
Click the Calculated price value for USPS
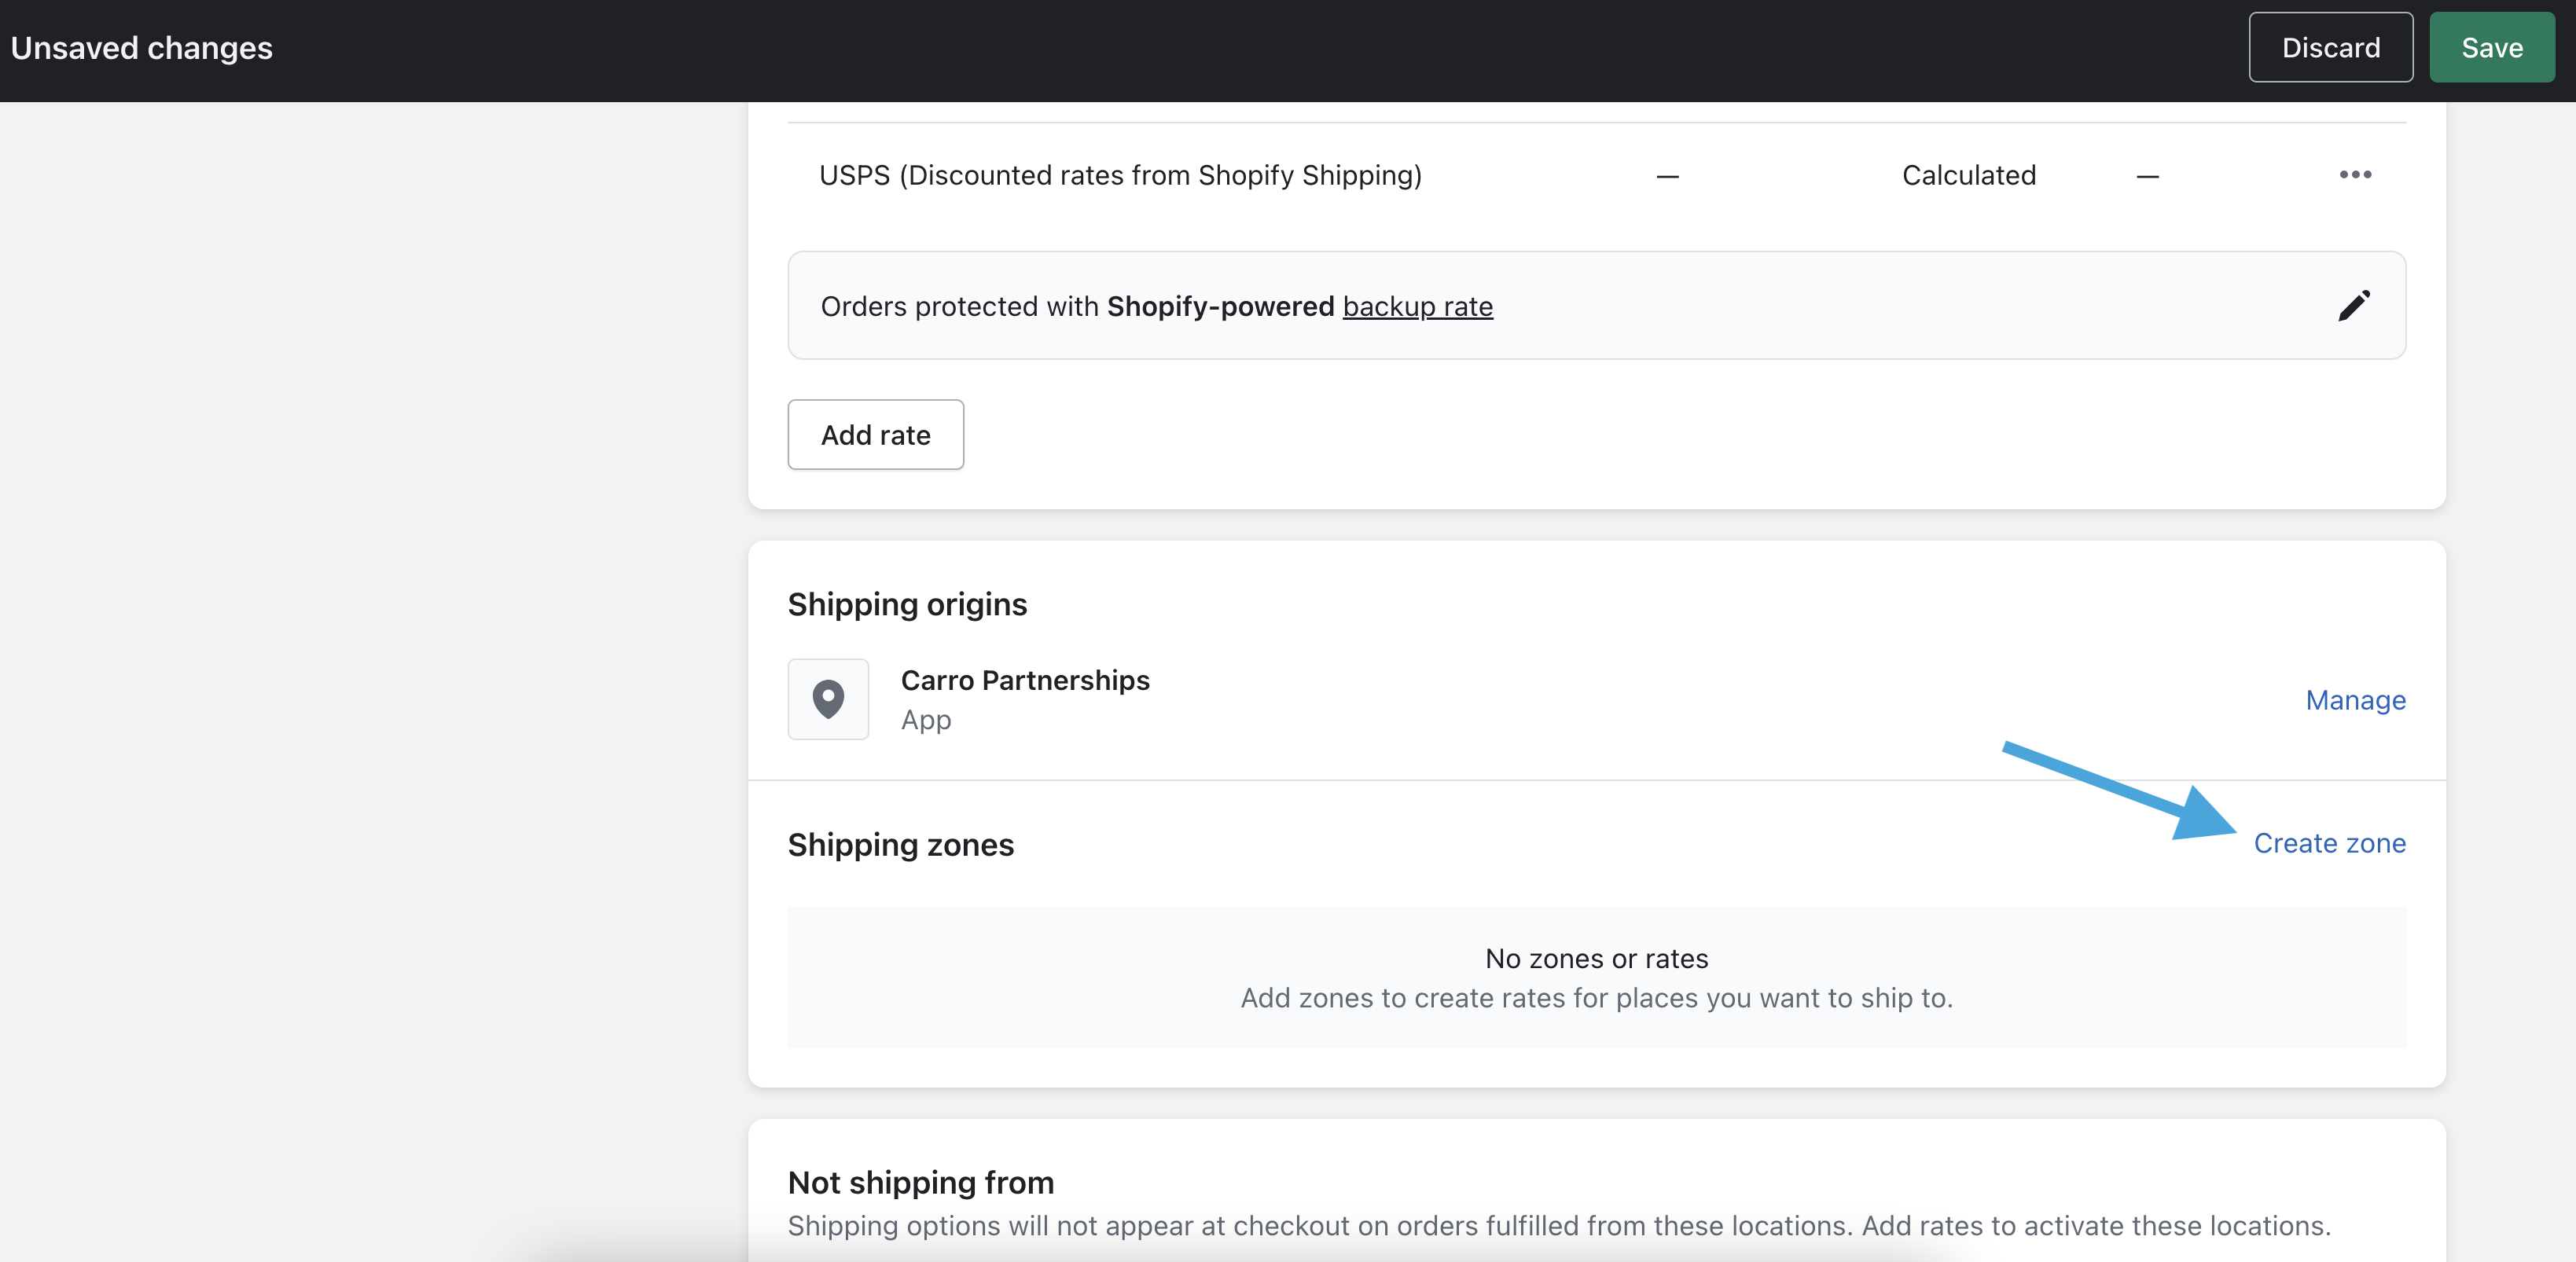coord(1968,175)
